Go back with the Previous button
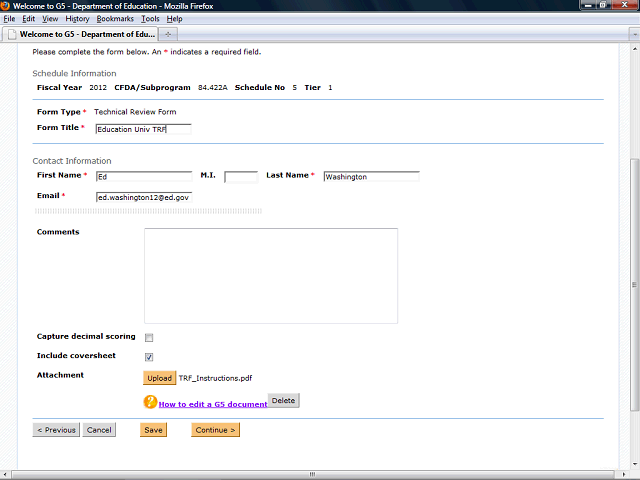640x480 pixels. [56, 430]
